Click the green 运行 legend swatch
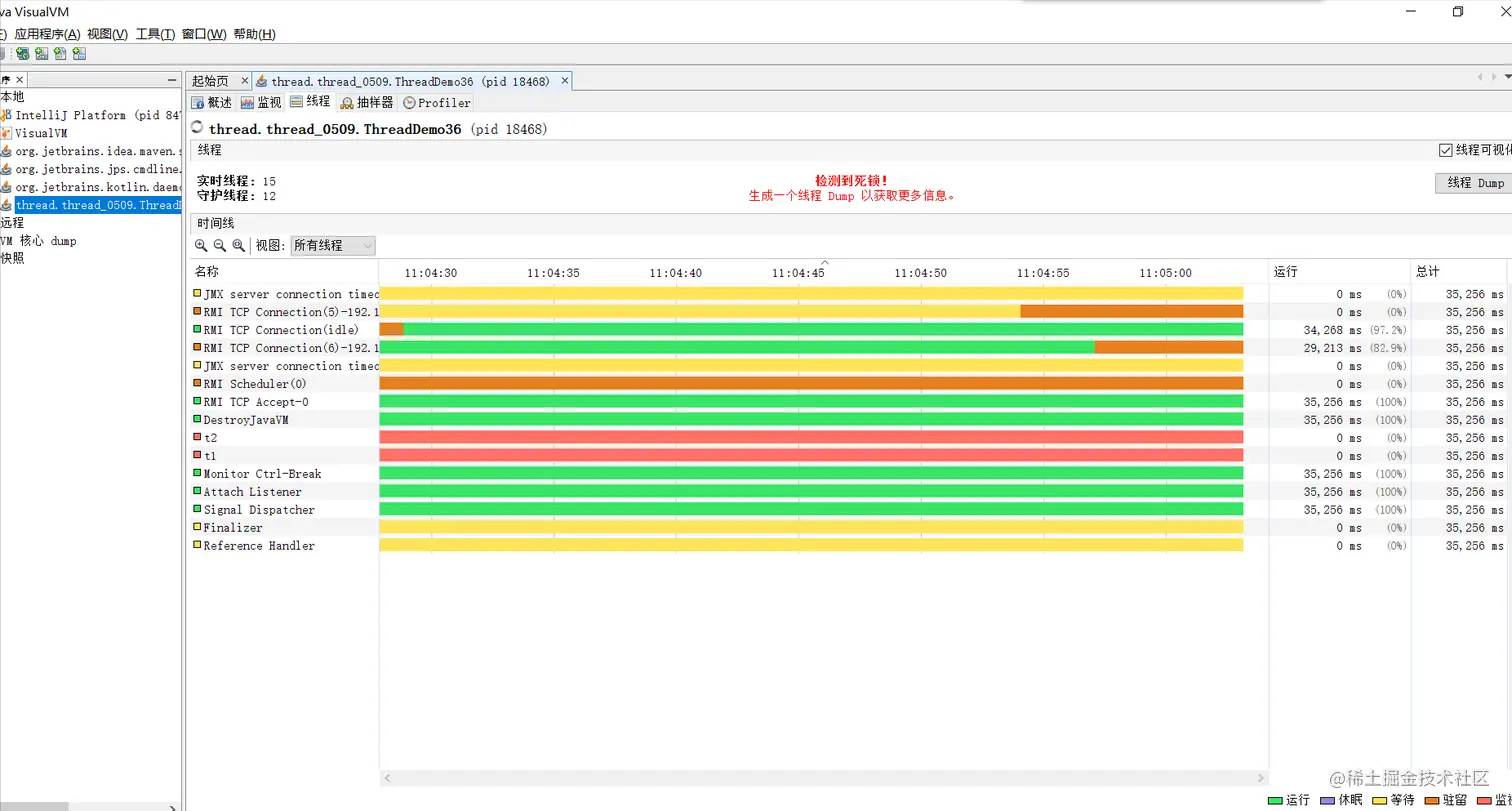The width and height of the screenshot is (1512, 811). (x=1275, y=800)
